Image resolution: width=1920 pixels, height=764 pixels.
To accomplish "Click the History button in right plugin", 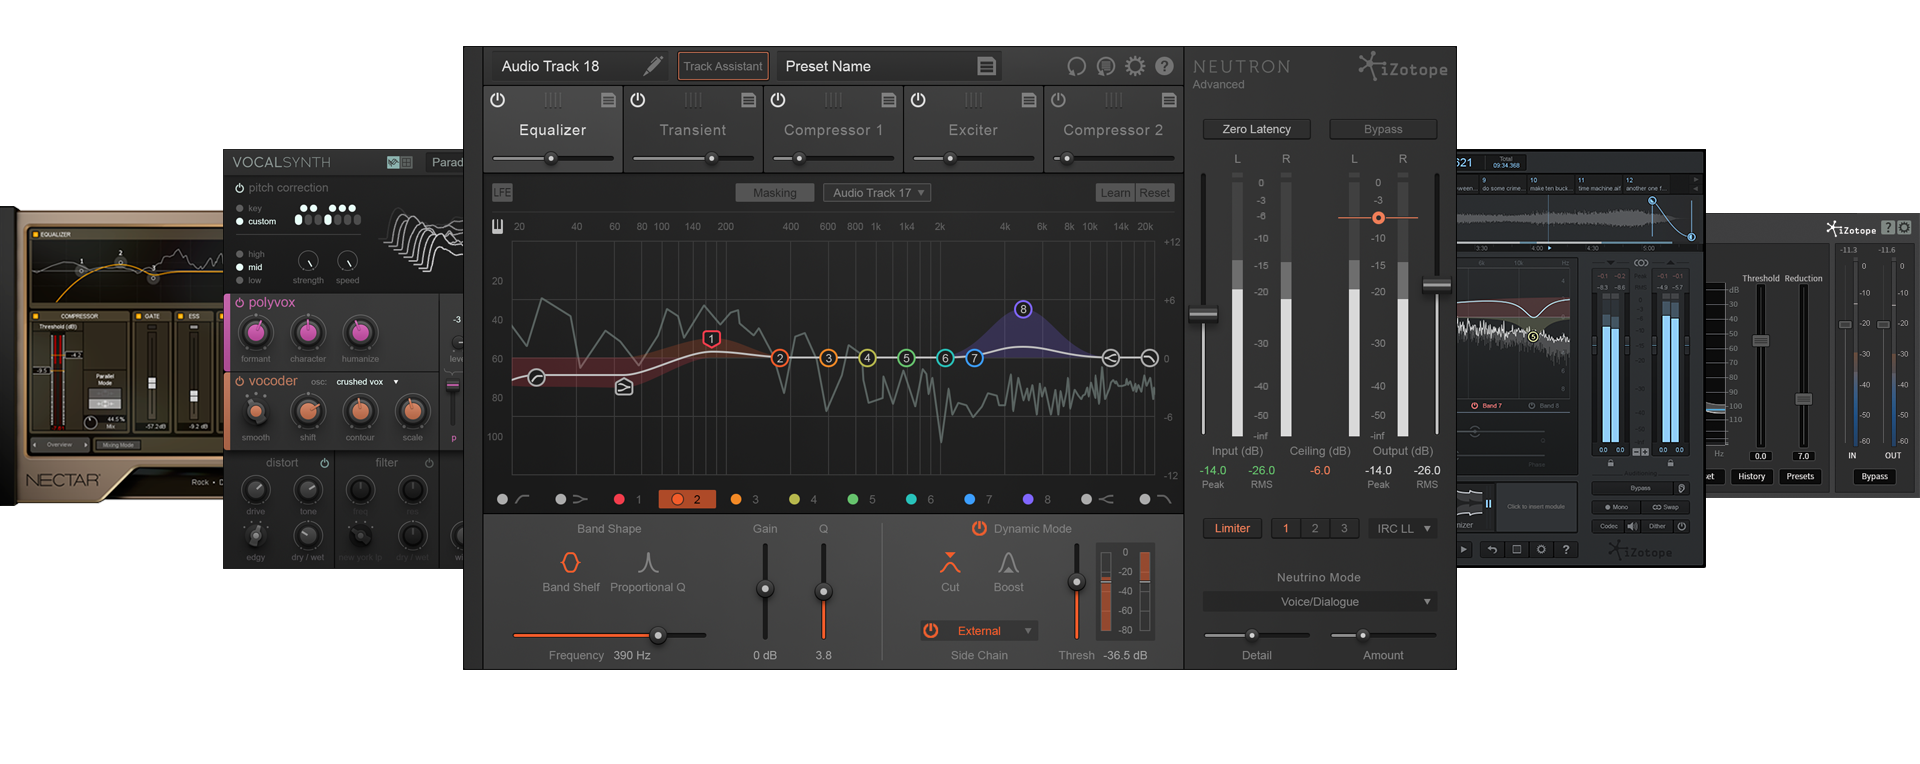I will (1751, 476).
